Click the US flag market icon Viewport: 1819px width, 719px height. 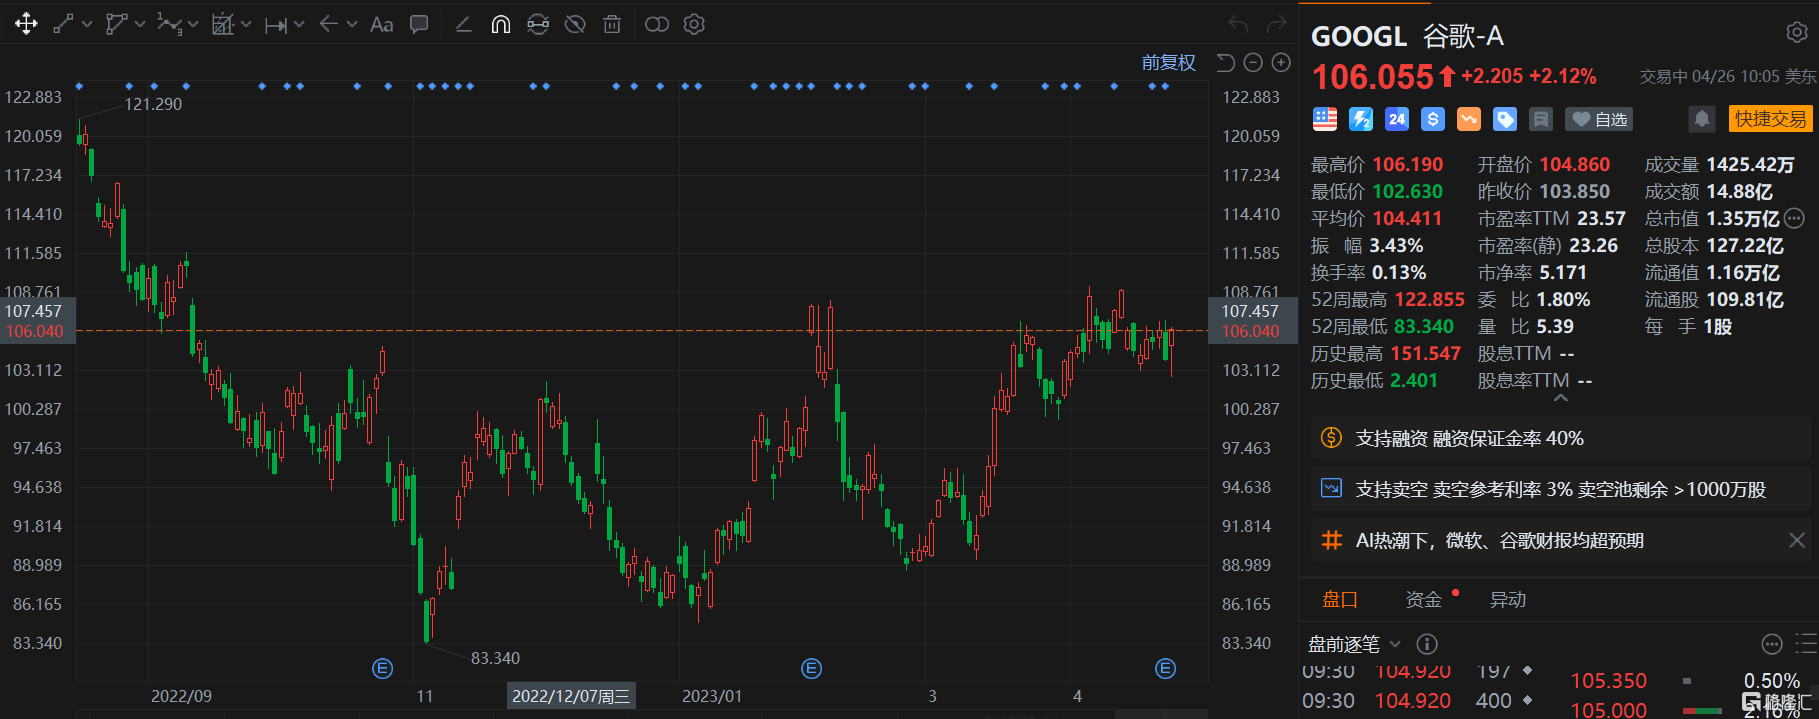click(x=1325, y=119)
